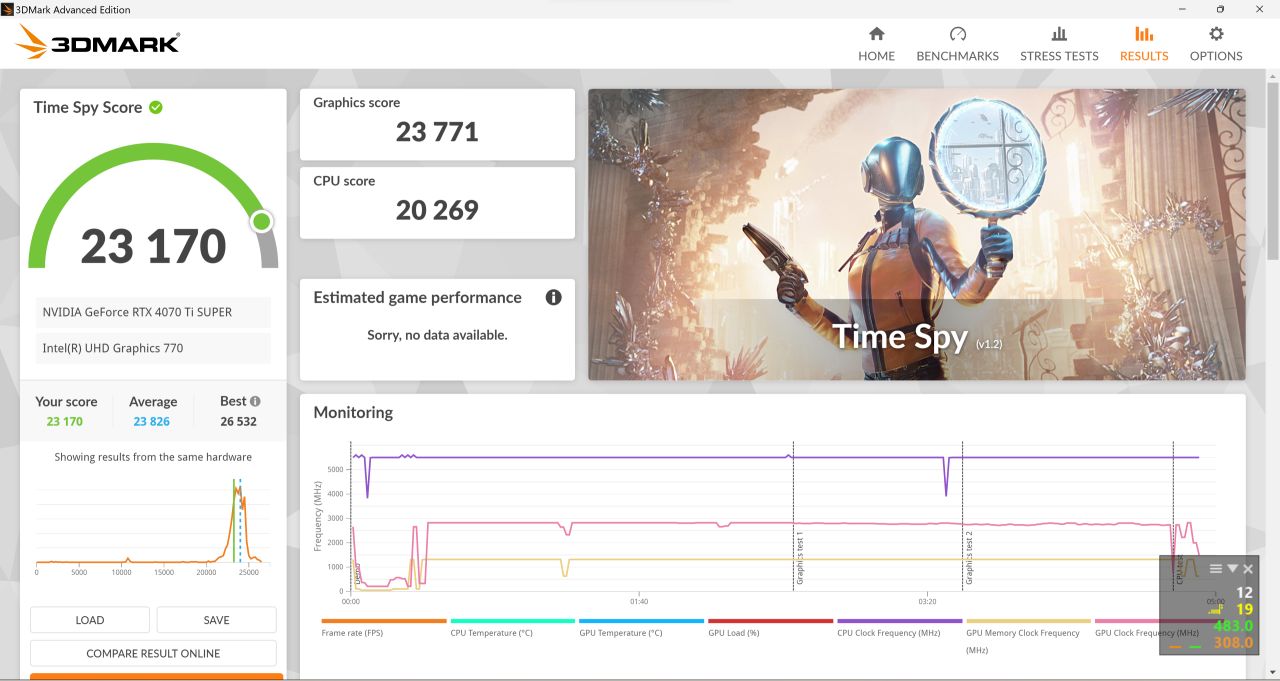Screen dimensions: 1280x681
Task: Click the score gauge indicator dot
Action: coord(262,221)
